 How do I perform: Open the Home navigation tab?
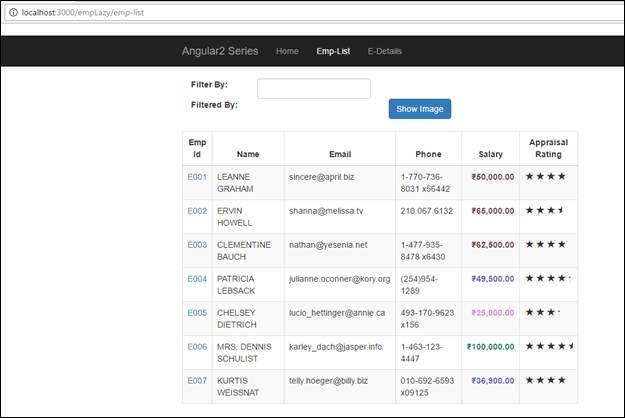point(287,51)
